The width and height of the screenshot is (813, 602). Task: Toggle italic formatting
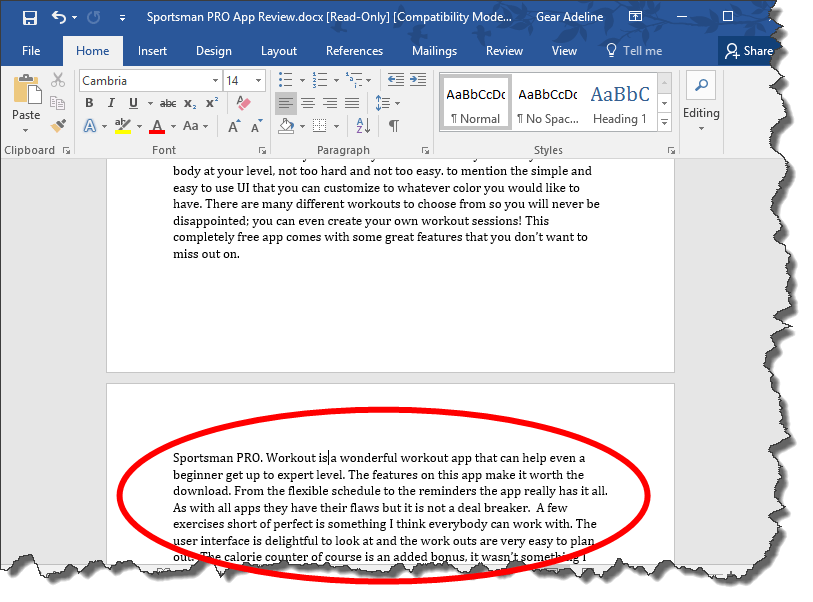[111, 102]
